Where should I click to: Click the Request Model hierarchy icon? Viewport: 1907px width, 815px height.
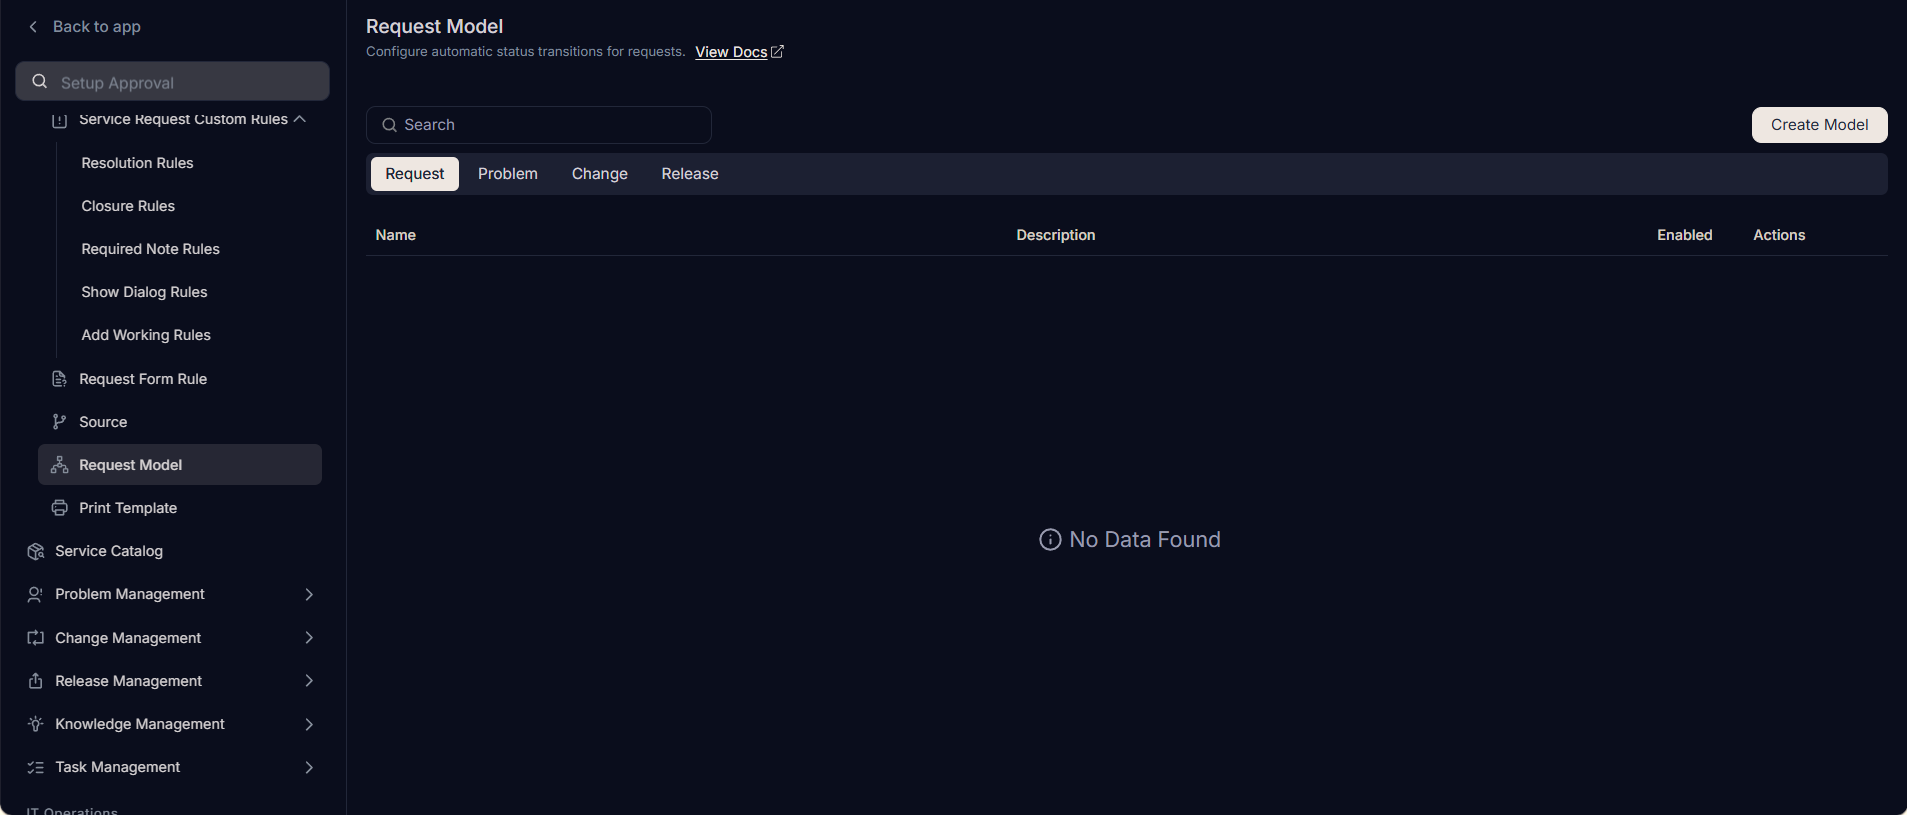click(x=59, y=465)
